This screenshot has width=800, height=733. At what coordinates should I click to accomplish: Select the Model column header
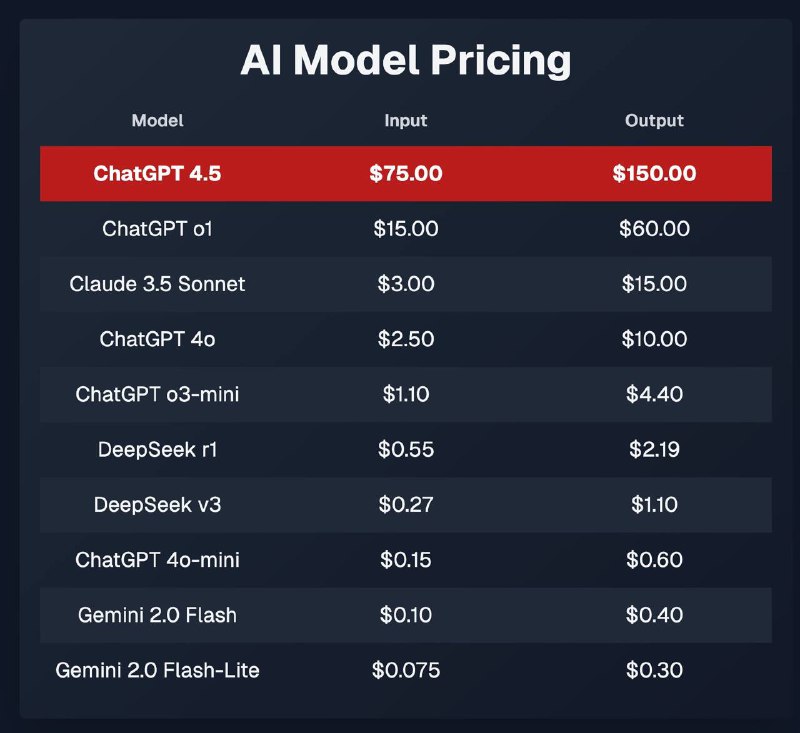(x=157, y=120)
